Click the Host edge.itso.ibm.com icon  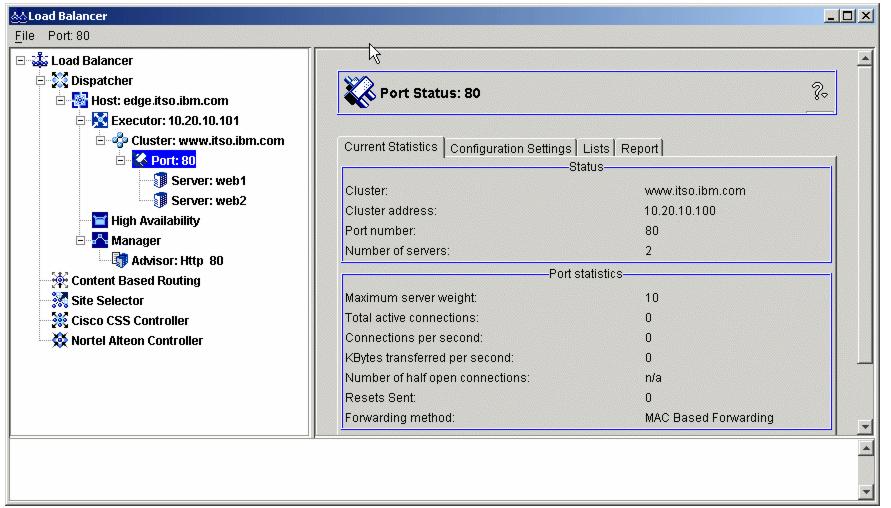[x=80, y=101]
